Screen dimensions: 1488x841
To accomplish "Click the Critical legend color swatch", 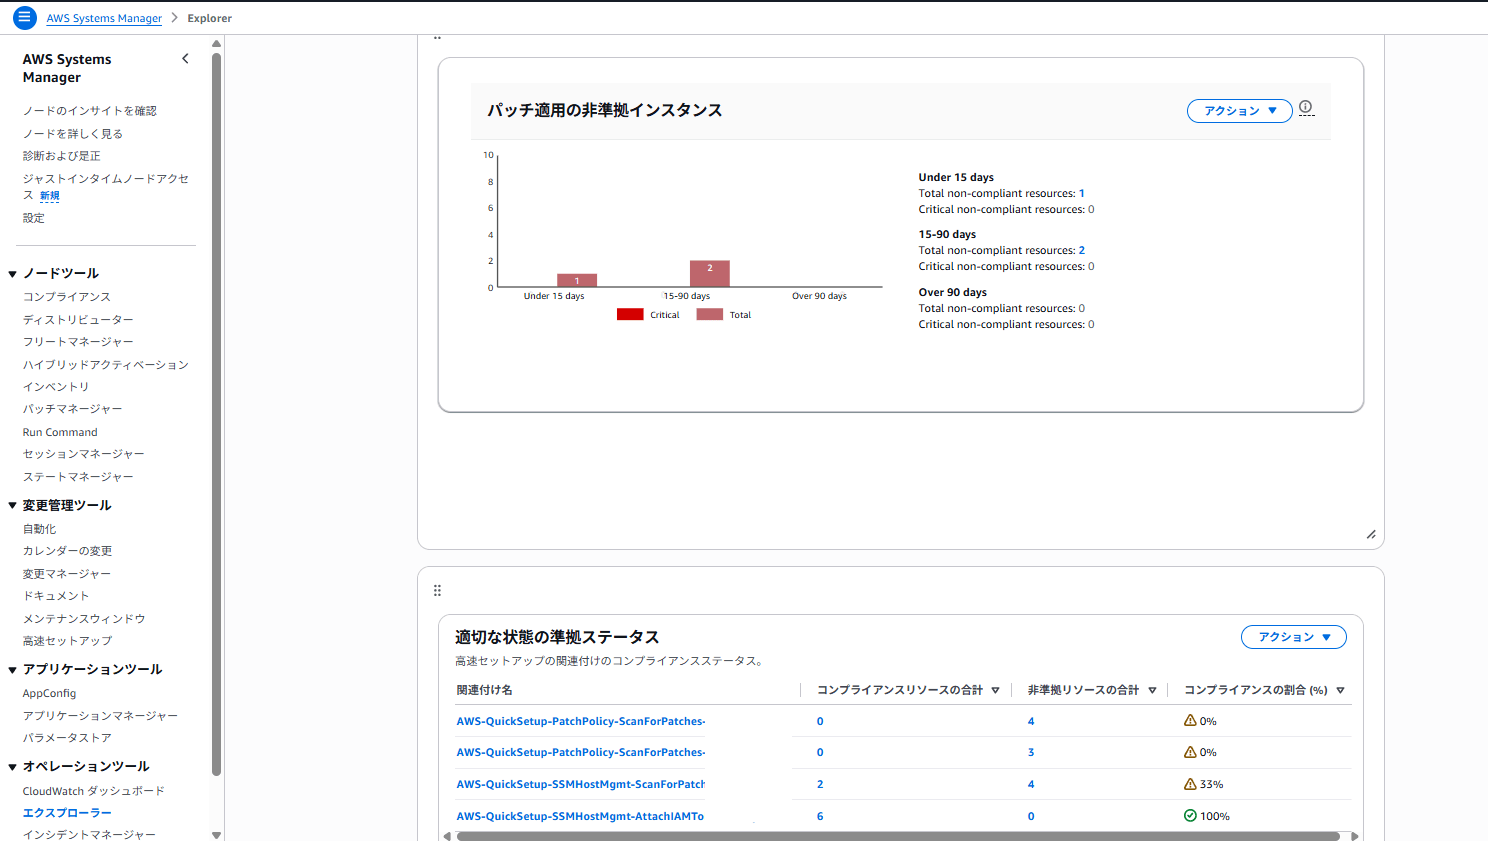I will coord(630,314).
